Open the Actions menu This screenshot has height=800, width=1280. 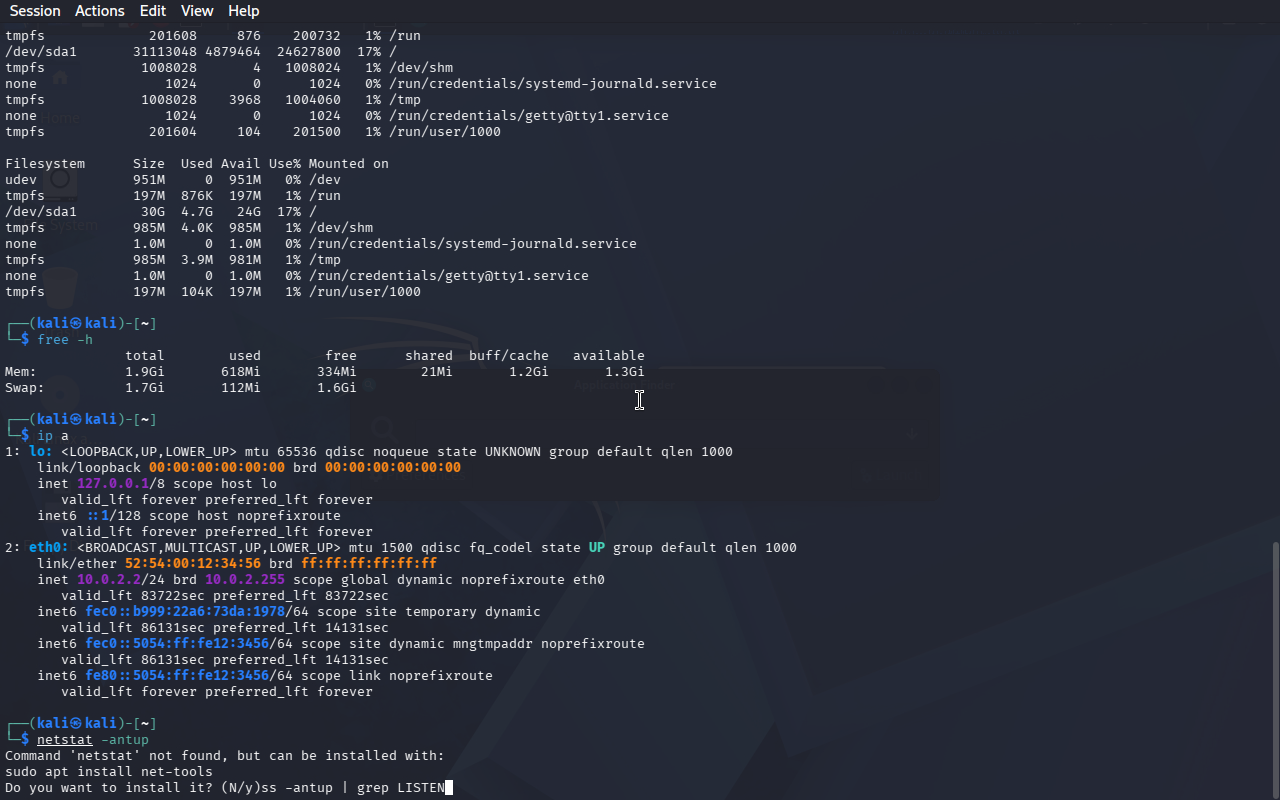[100, 11]
